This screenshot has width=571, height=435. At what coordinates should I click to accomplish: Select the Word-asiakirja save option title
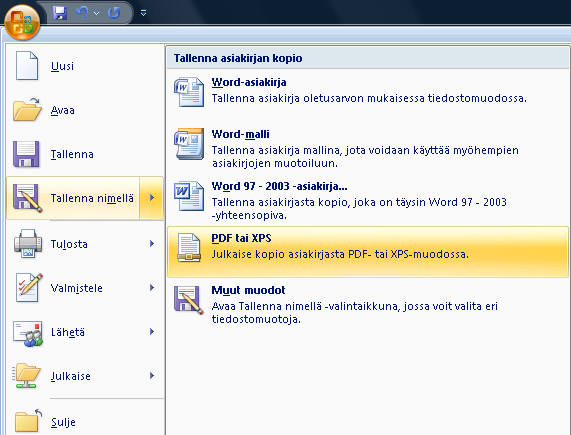click(x=249, y=82)
